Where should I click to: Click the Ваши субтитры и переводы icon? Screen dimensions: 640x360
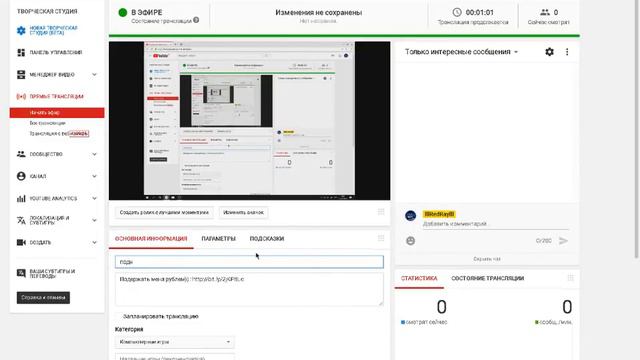[x=21, y=273]
